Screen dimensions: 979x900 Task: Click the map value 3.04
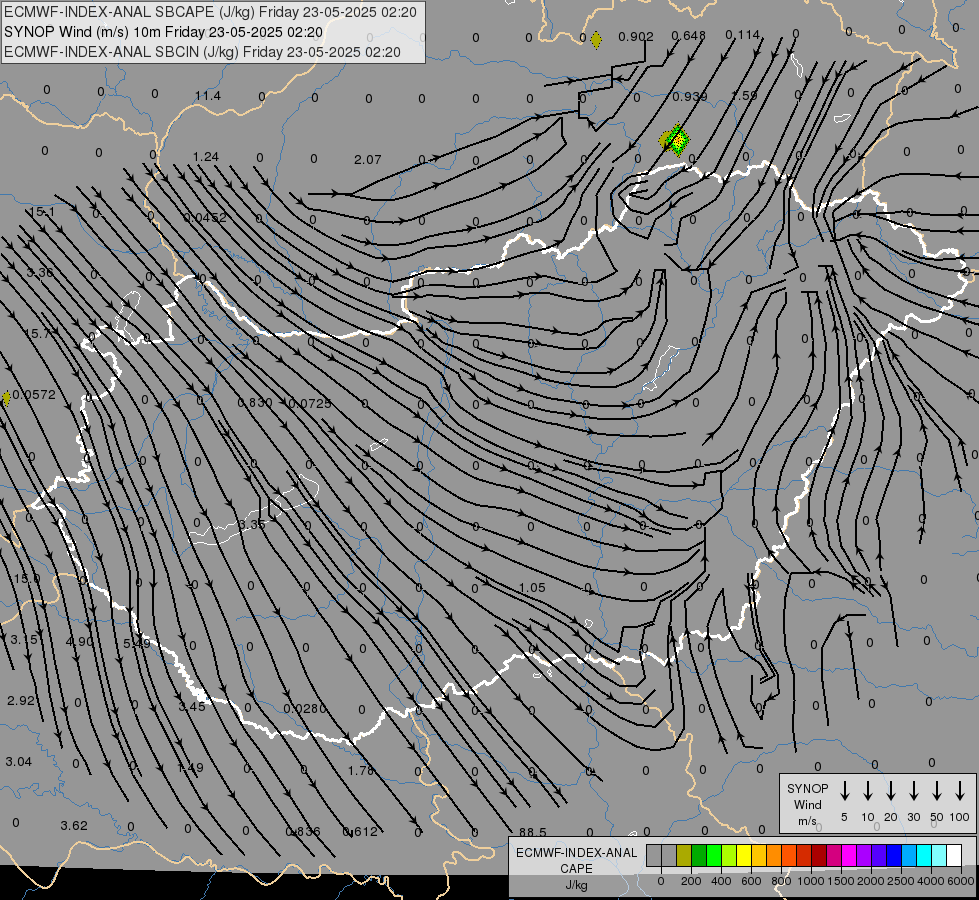[18, 762]
